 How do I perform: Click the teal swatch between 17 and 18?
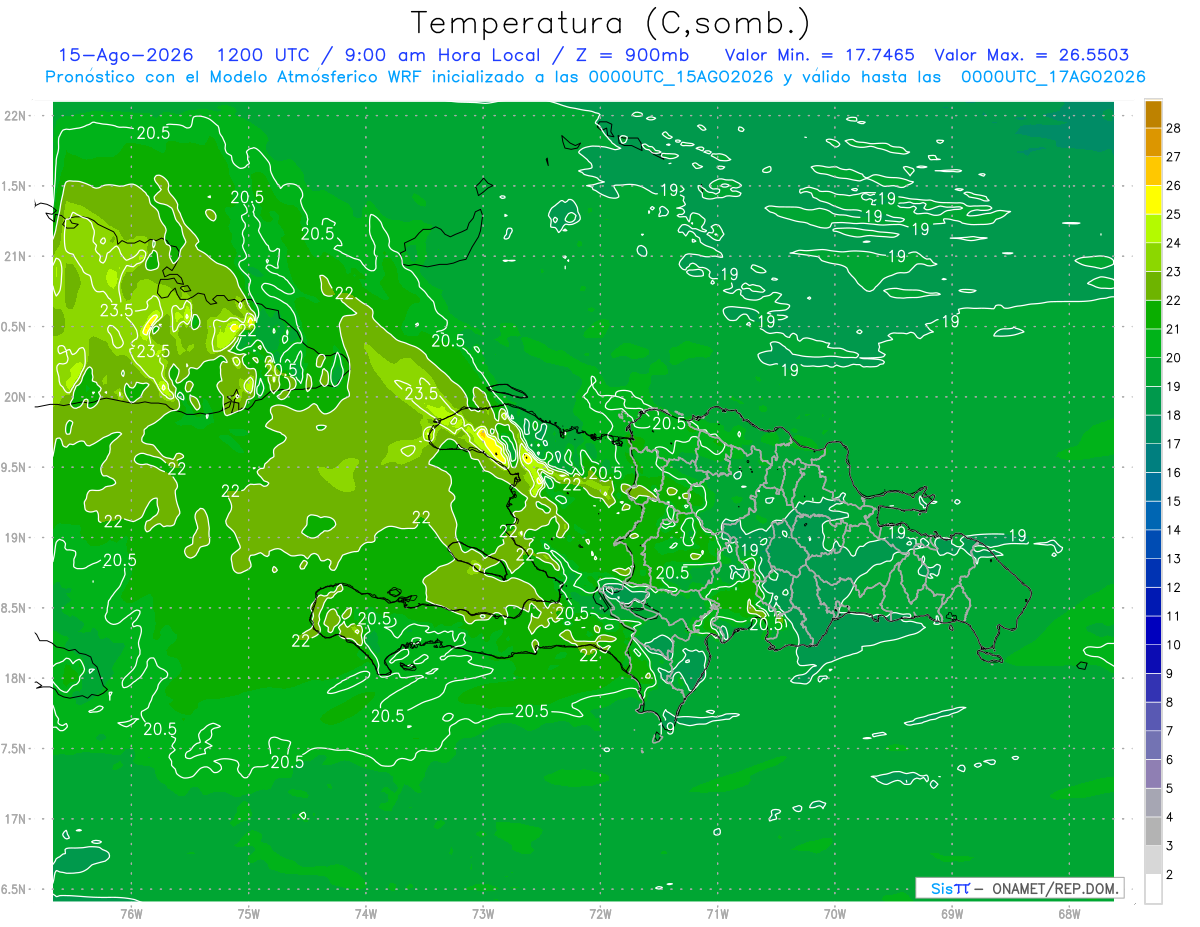coord(1153,430)
